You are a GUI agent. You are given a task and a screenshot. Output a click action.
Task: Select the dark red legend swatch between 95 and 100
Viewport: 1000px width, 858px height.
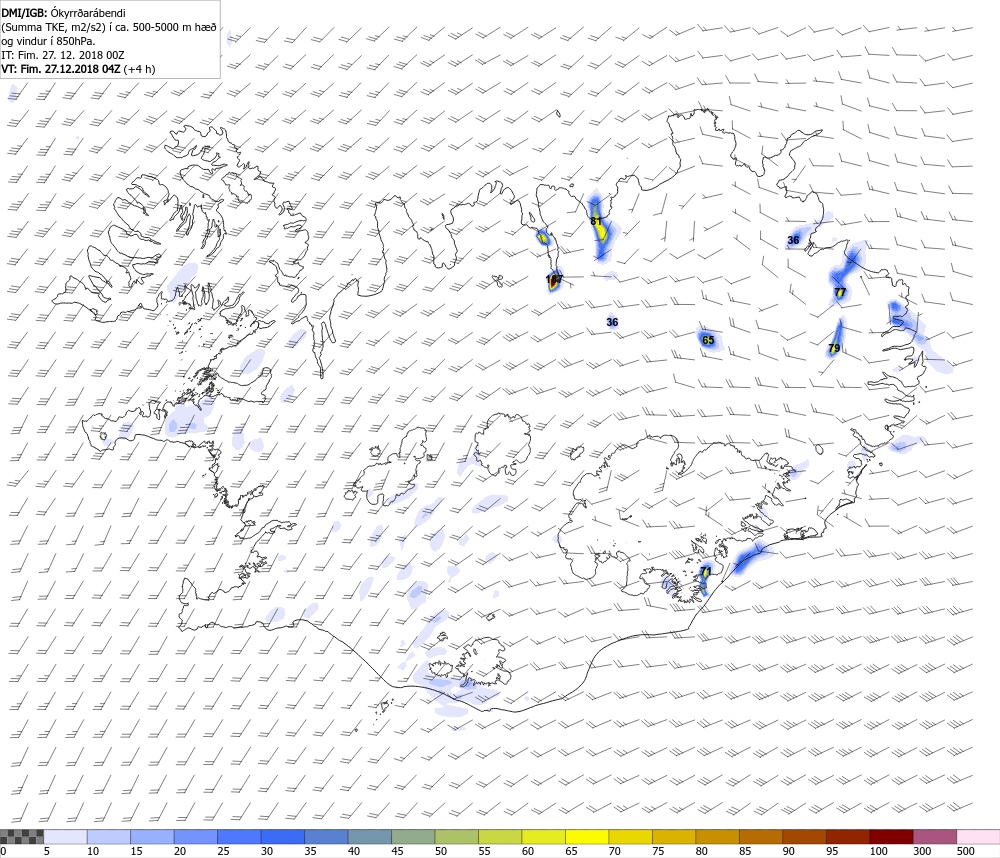(x=848, y=837)
